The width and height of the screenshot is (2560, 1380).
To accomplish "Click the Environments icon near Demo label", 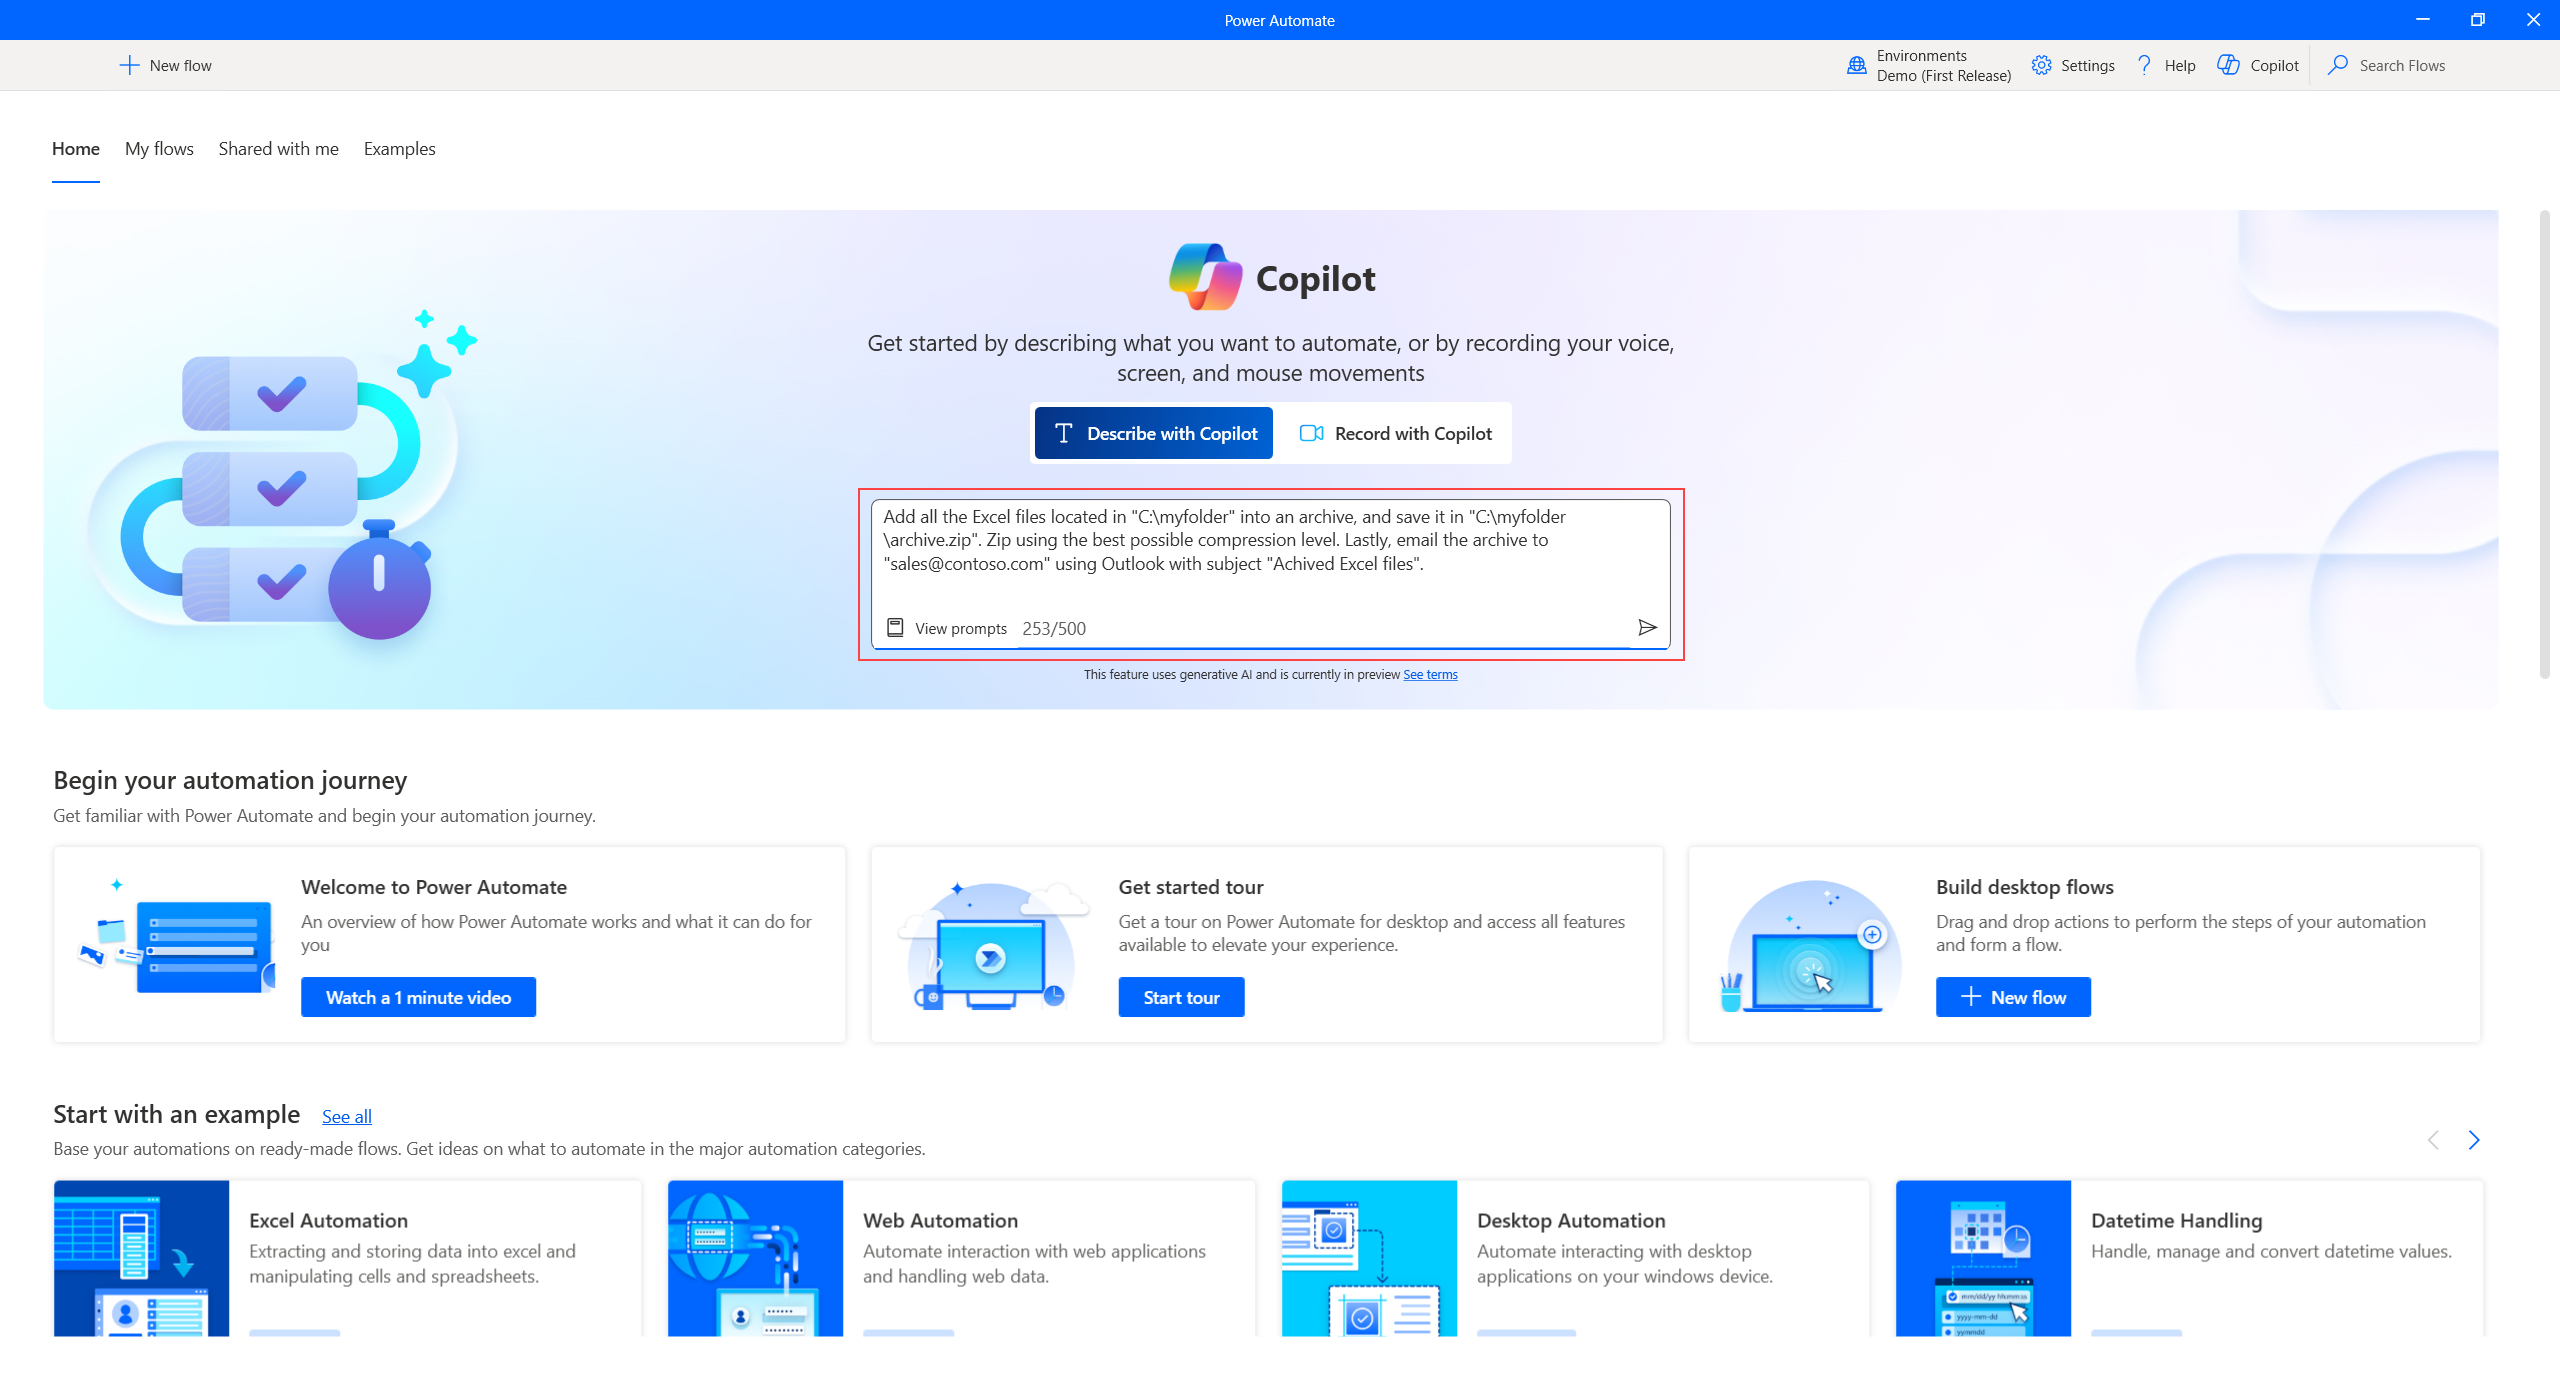I will (1857, 65).
